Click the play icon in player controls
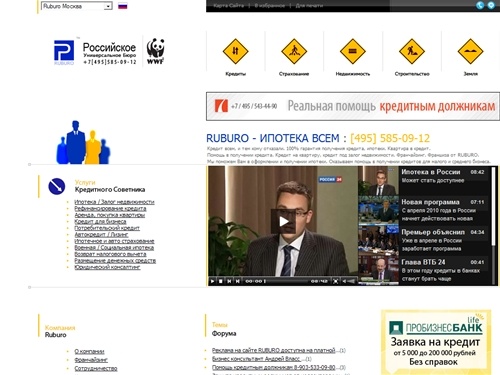The image size is (500, 375). click(x=212, y=281)
